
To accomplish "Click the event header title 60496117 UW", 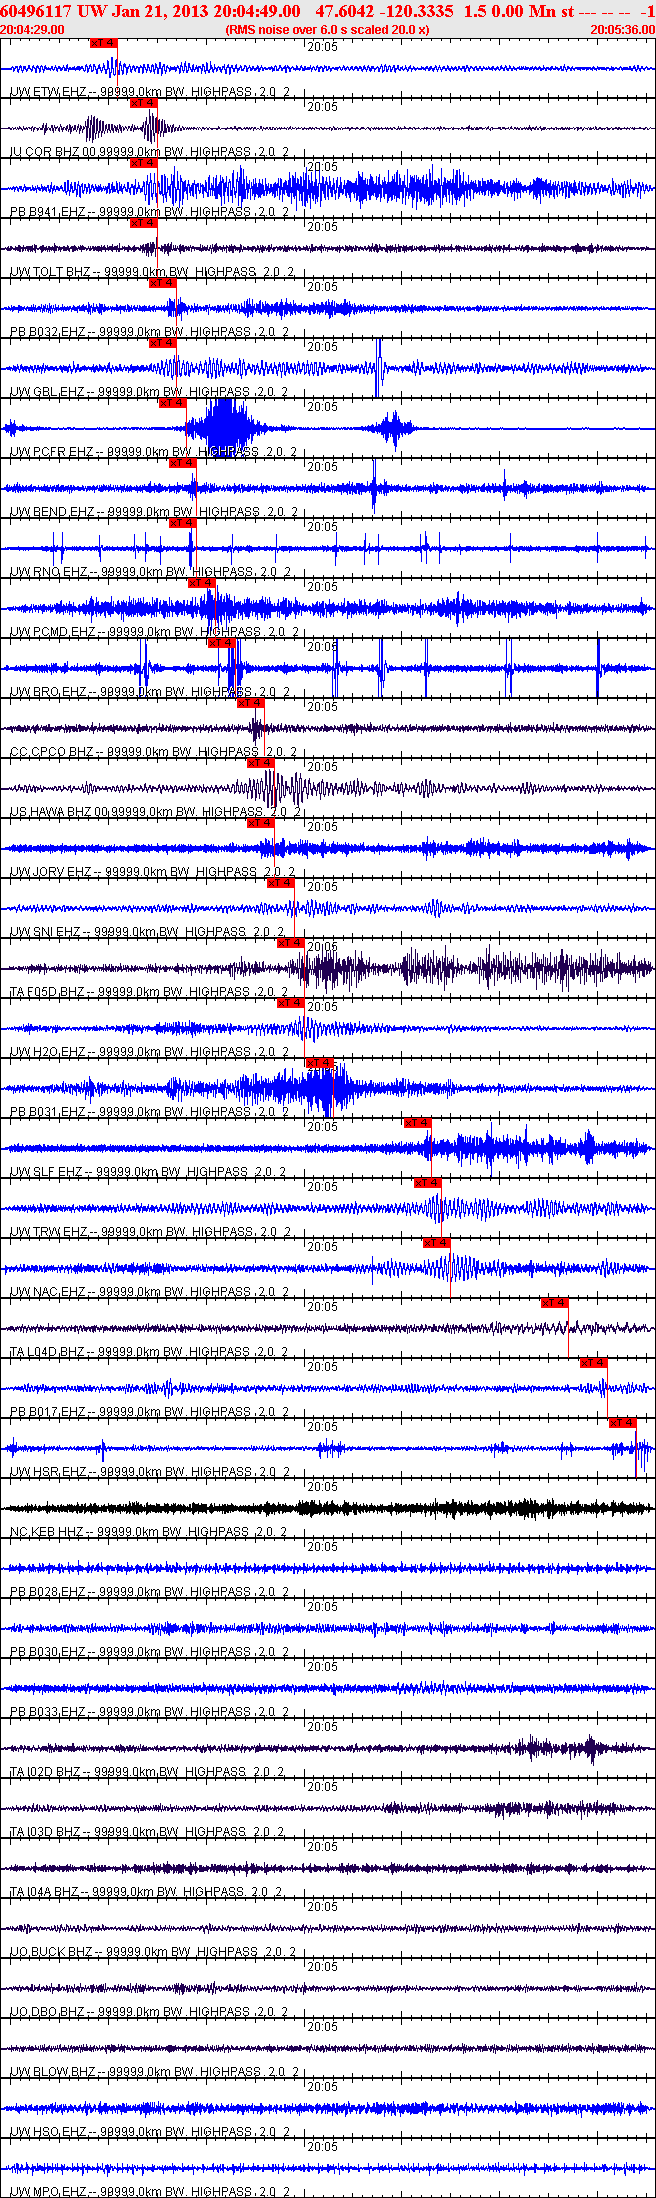I will pos(37,11).
